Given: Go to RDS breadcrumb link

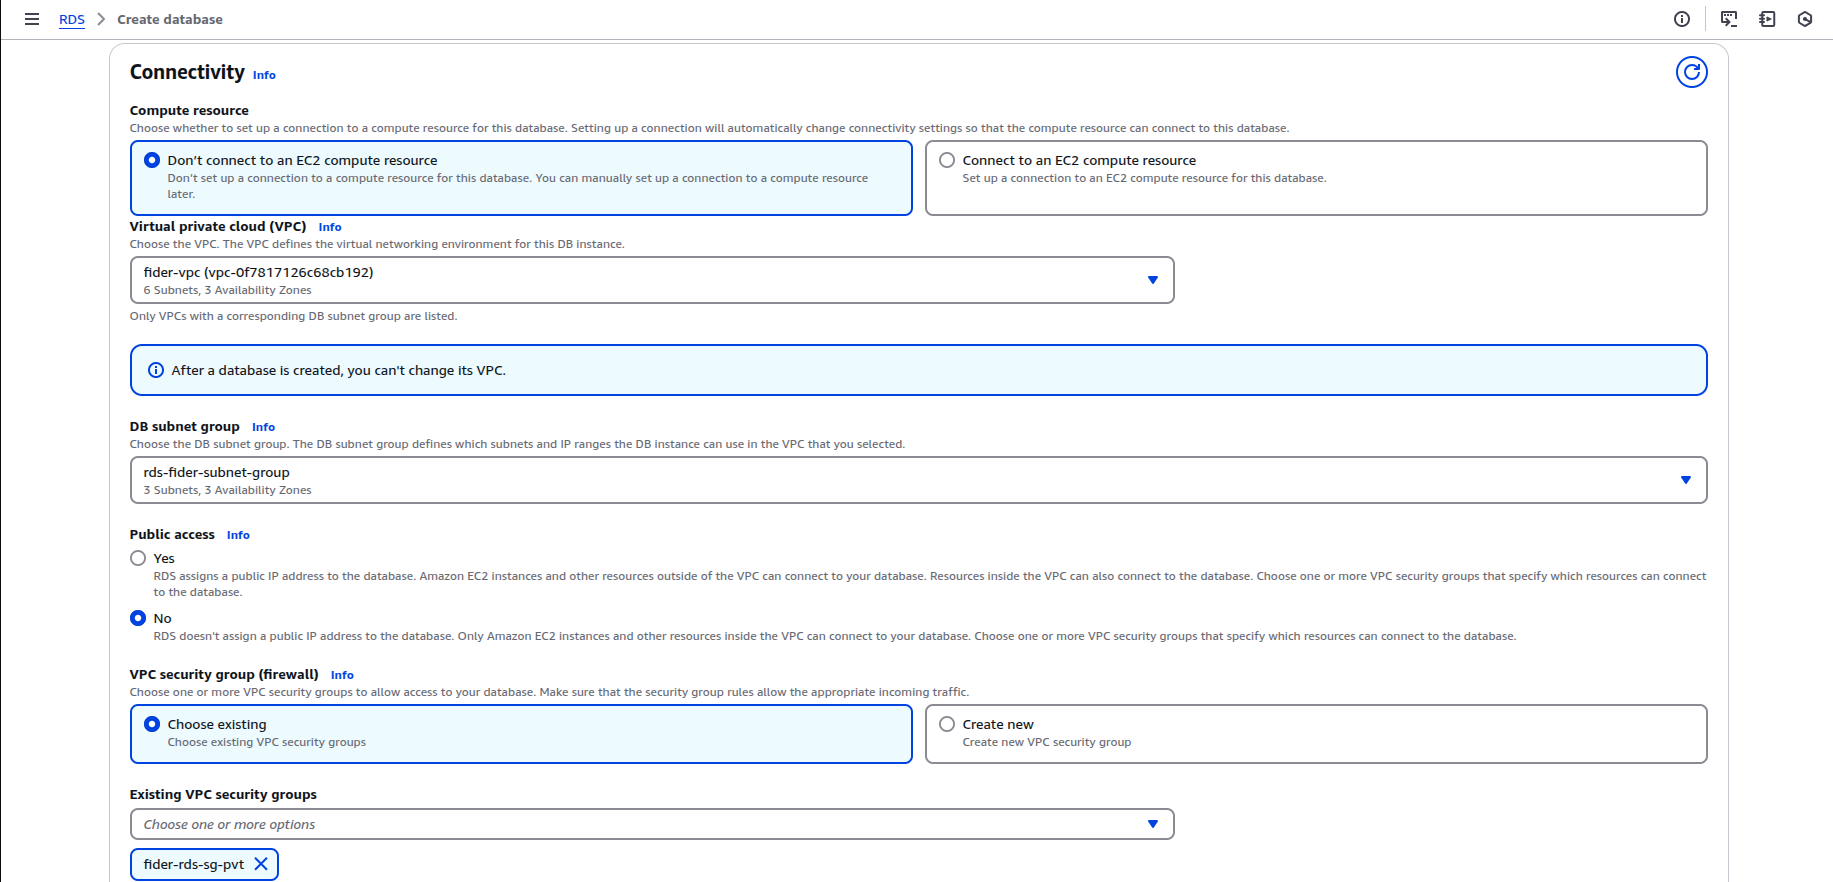Looking at the screenshot, I should coord(72,19).
